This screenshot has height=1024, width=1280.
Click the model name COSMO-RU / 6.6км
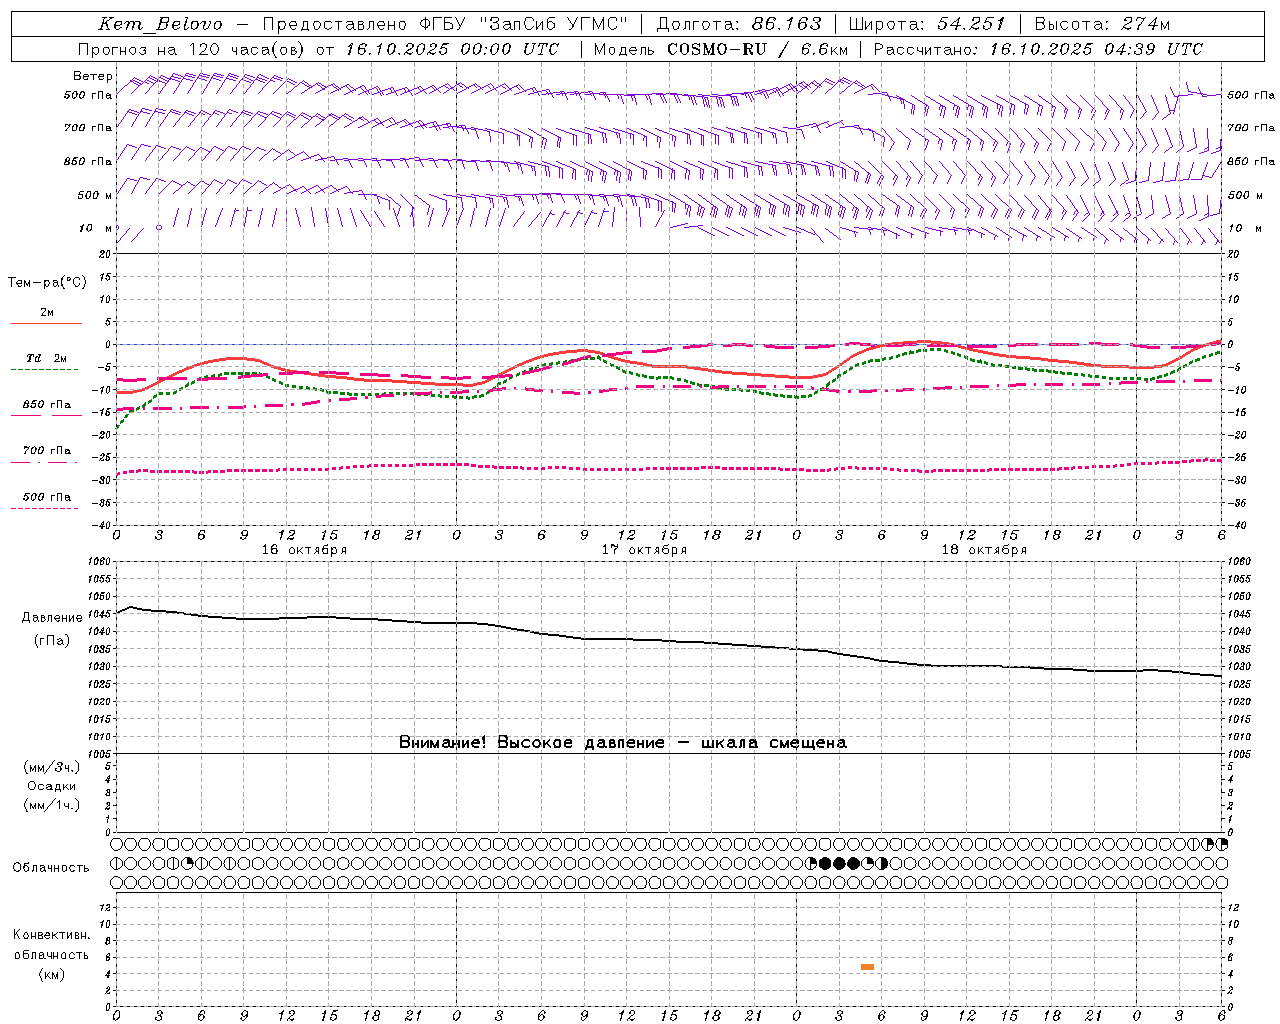(x=758, y=49)
